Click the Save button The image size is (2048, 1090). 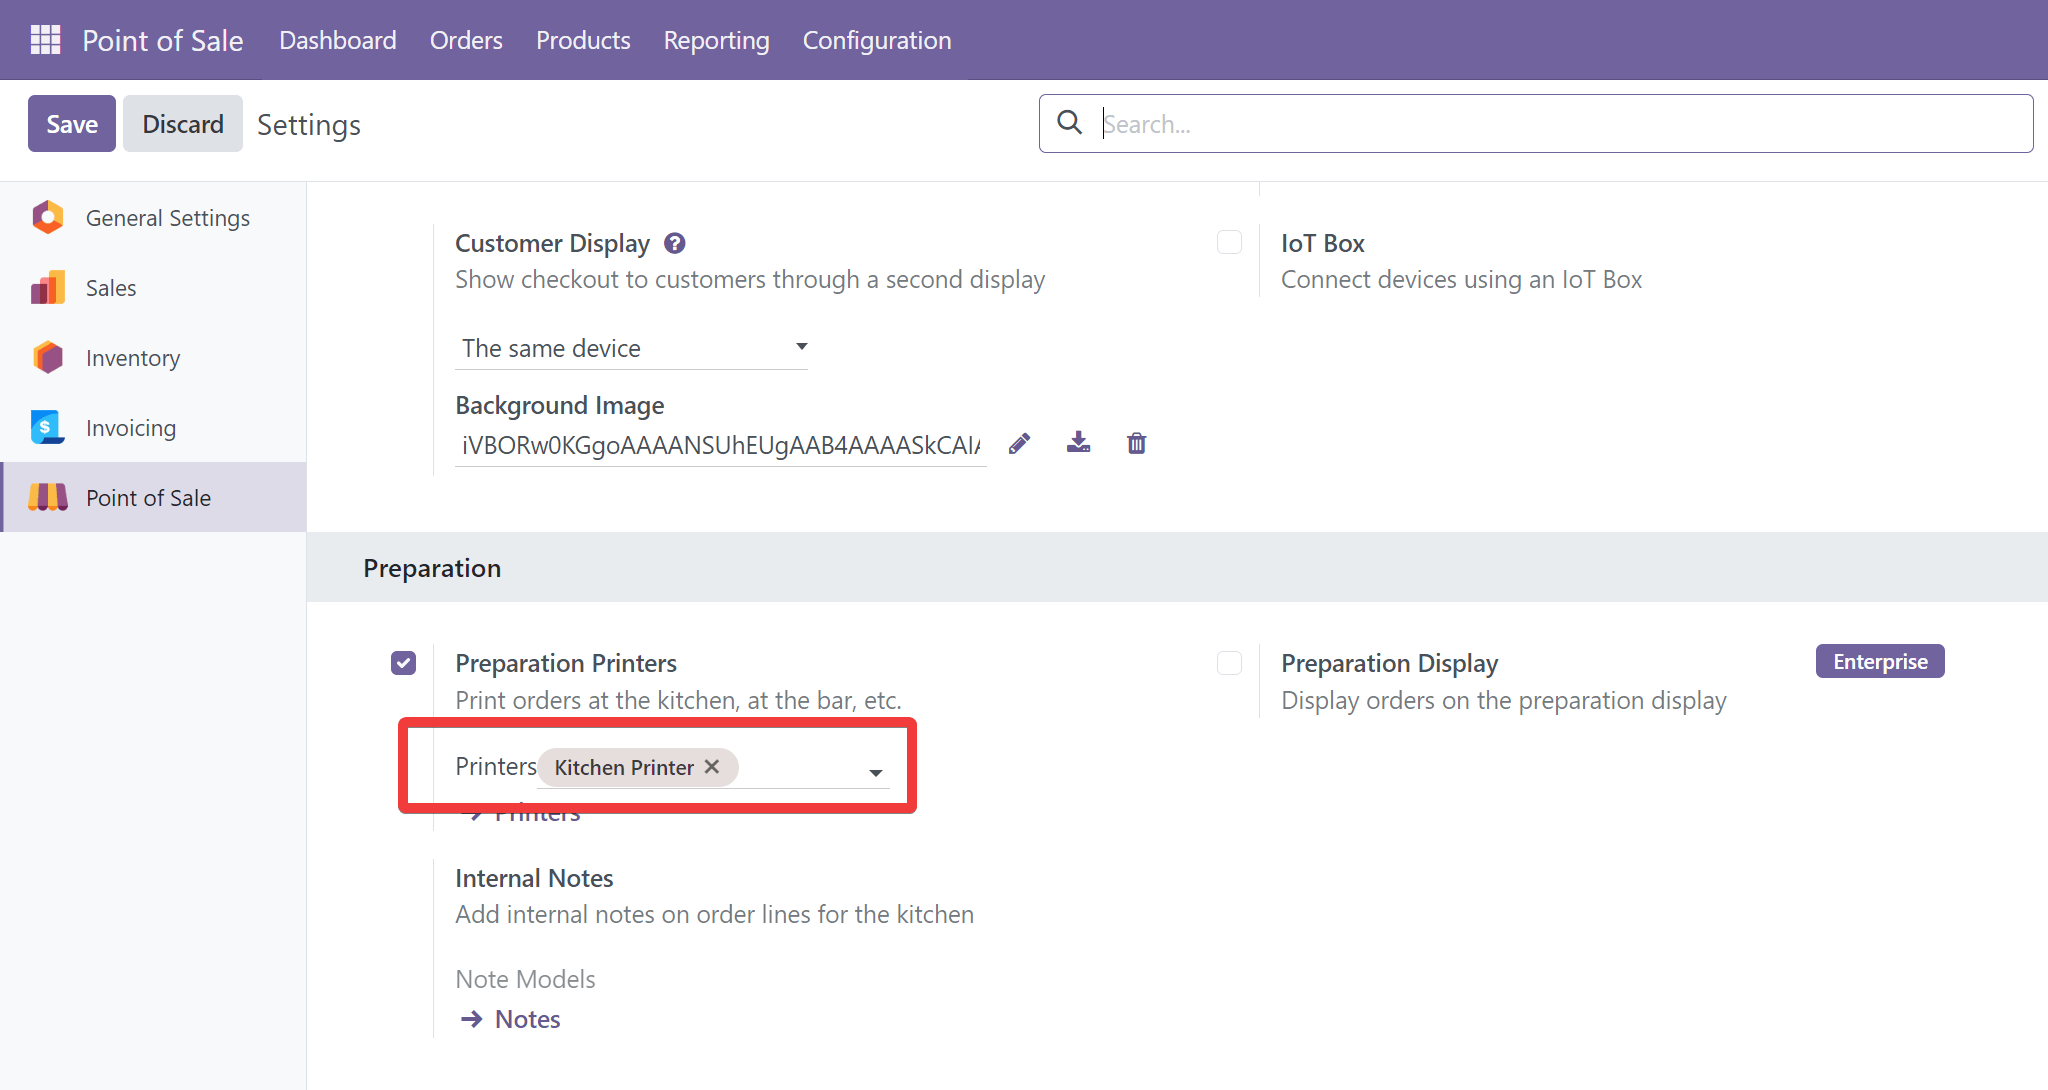coord(72,124)
